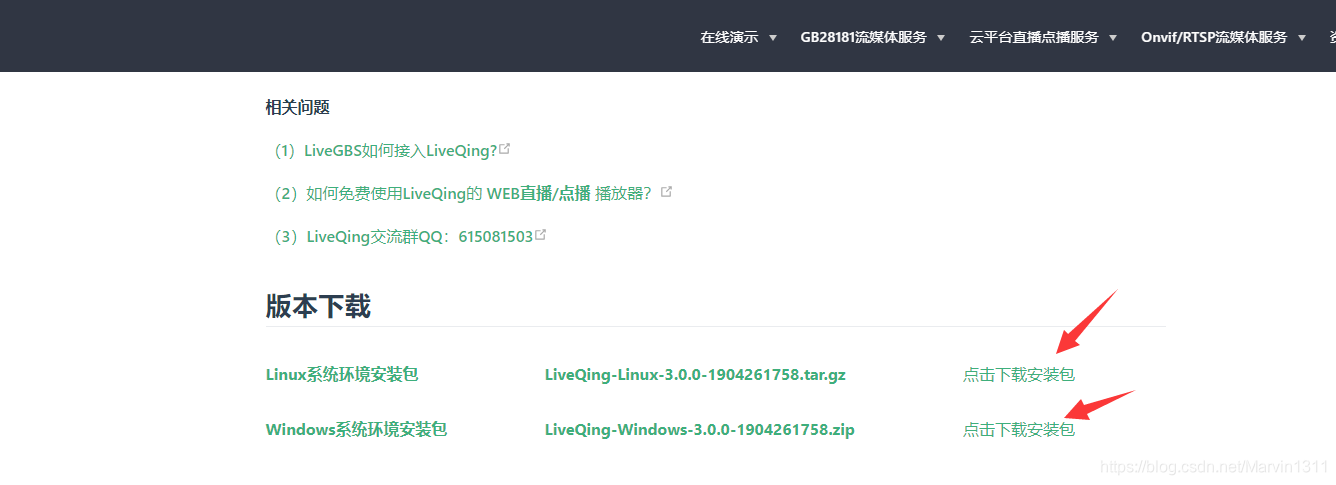Open the Onvif/RTSP流媒体服务 navigation menu
The height and width of the screenshot is (485, 1336).
click(x=1213, y=37)
